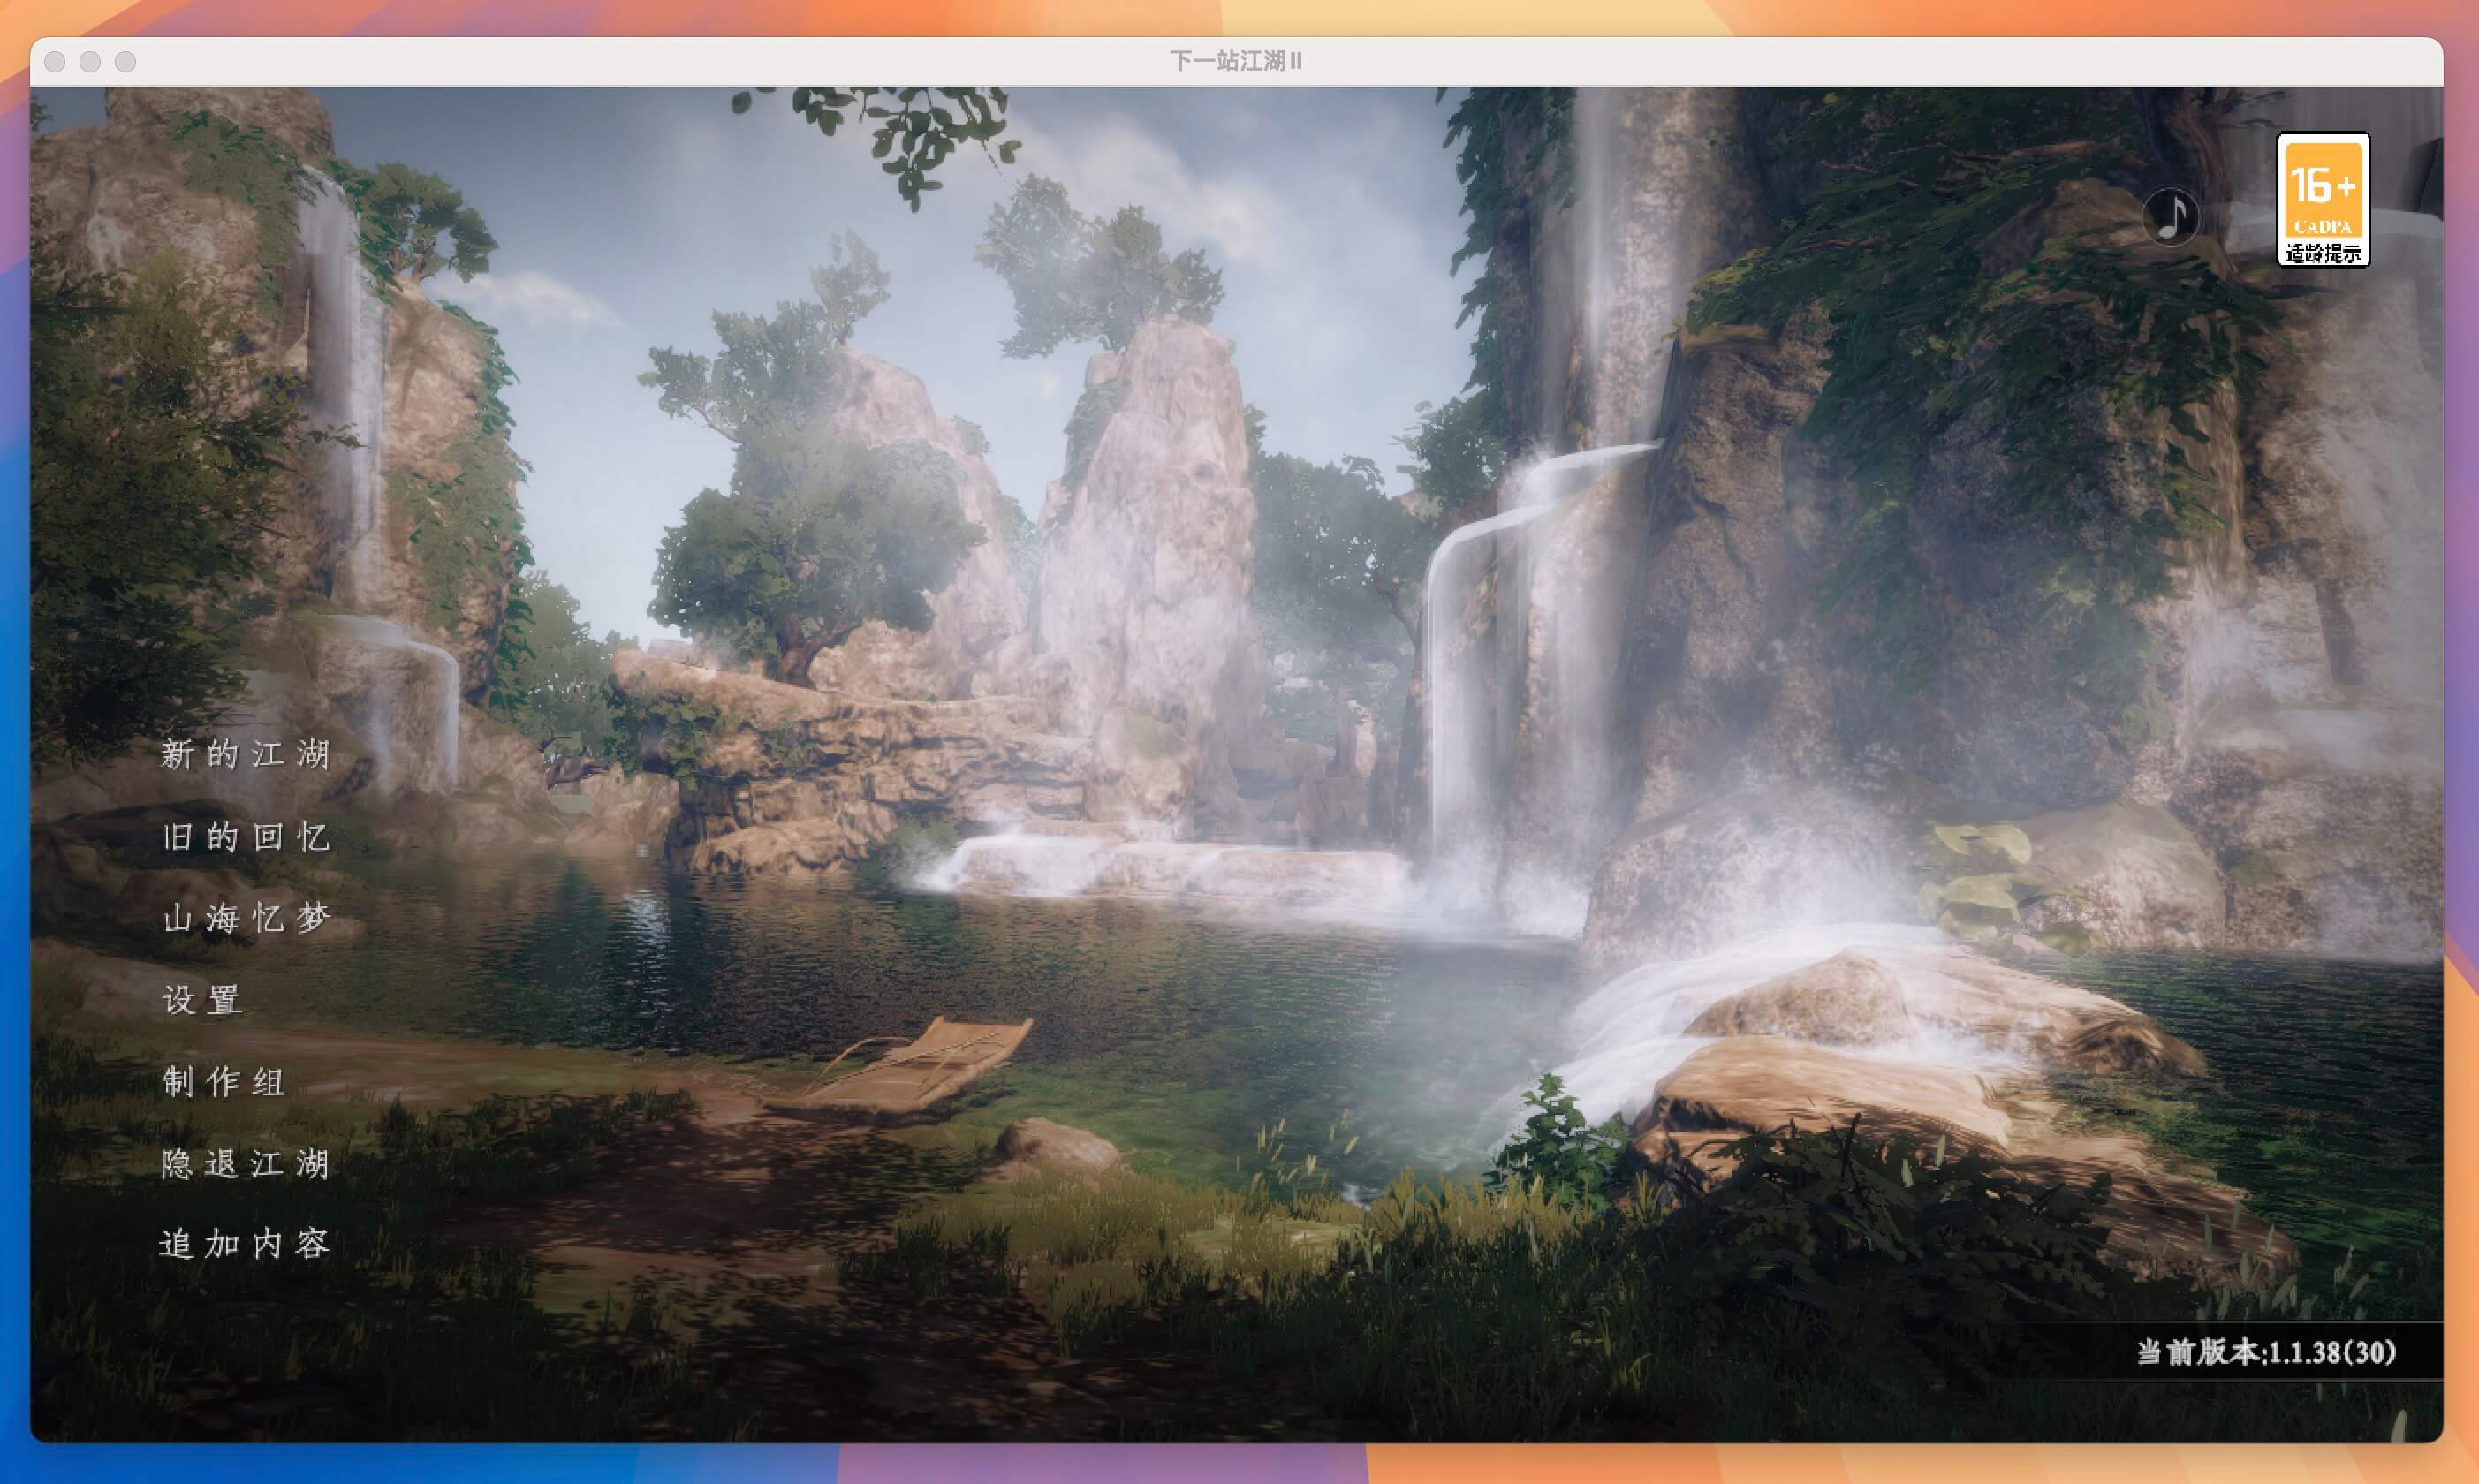Maximize the game window to fullscreen
The width and height of the screenshot is (2479, 1484).
click(x=125, y=62)
